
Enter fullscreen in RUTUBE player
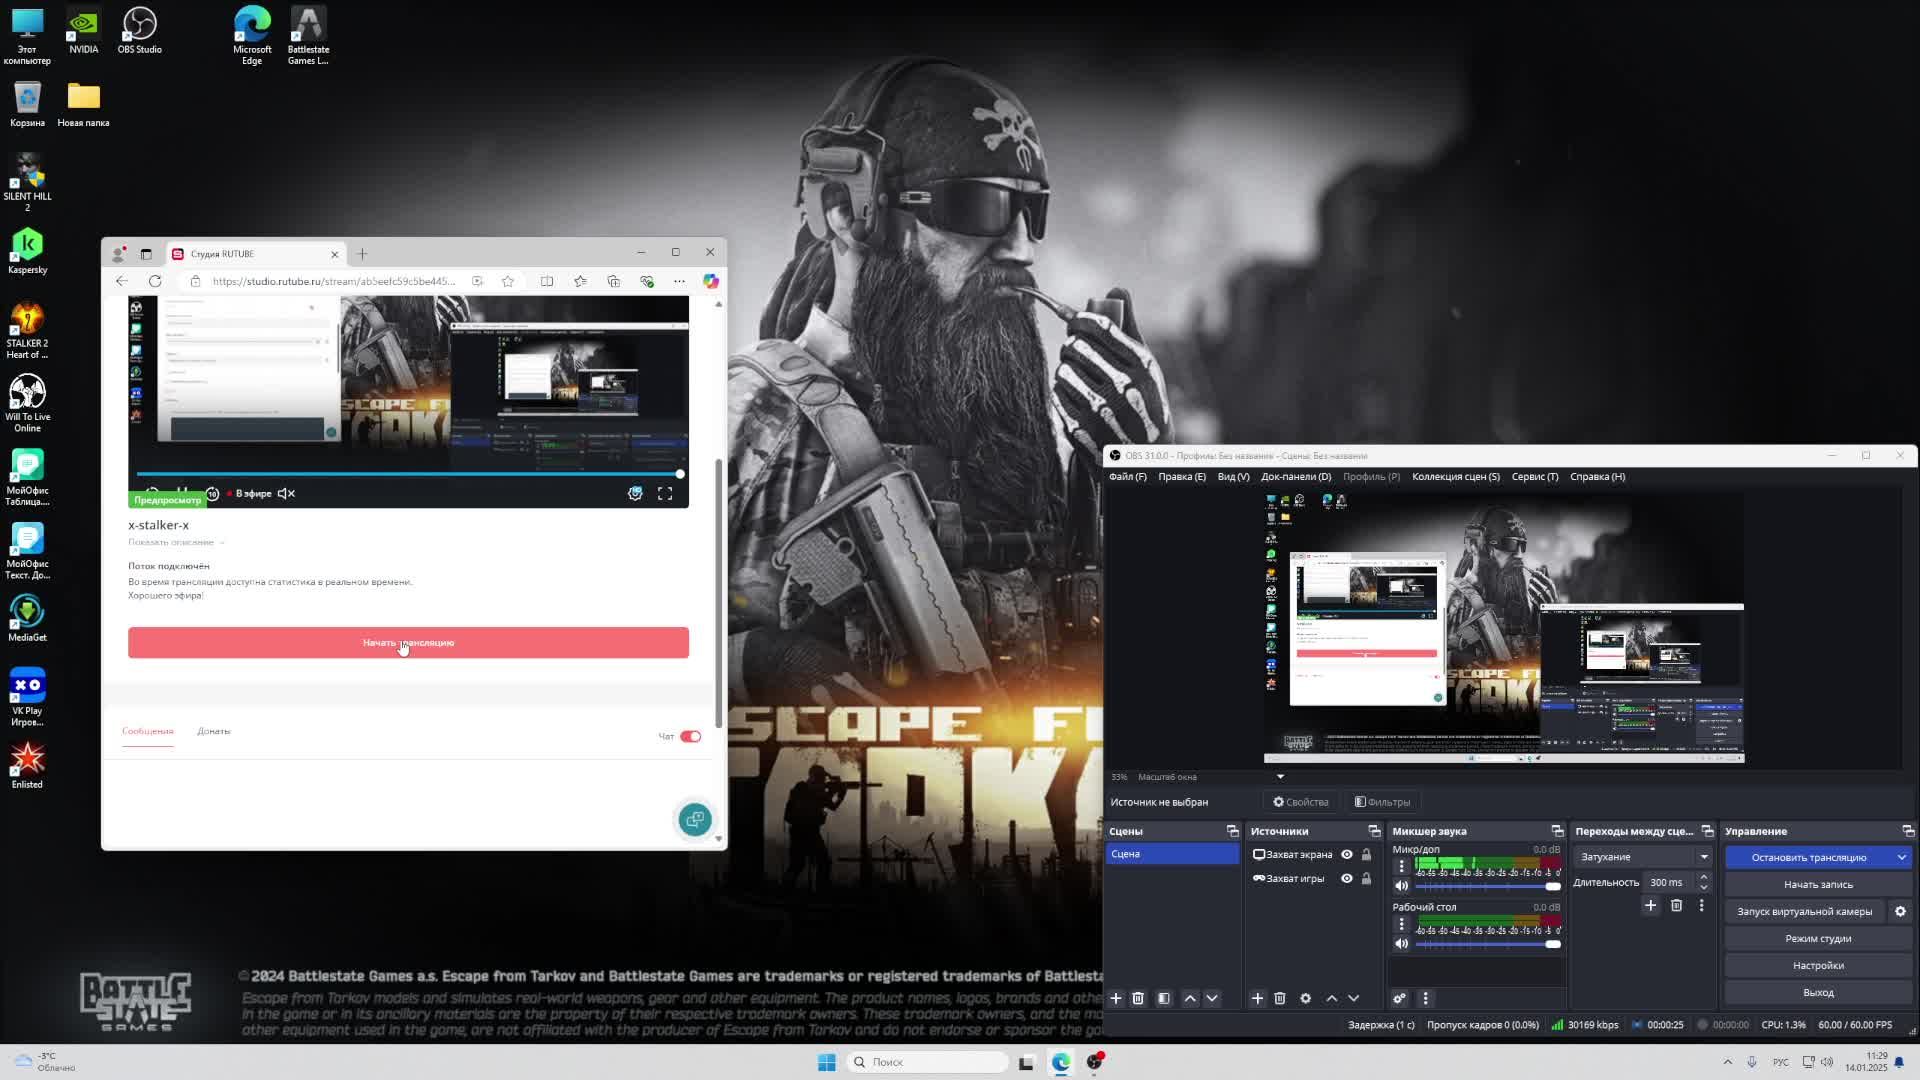(x=665, y=493)
